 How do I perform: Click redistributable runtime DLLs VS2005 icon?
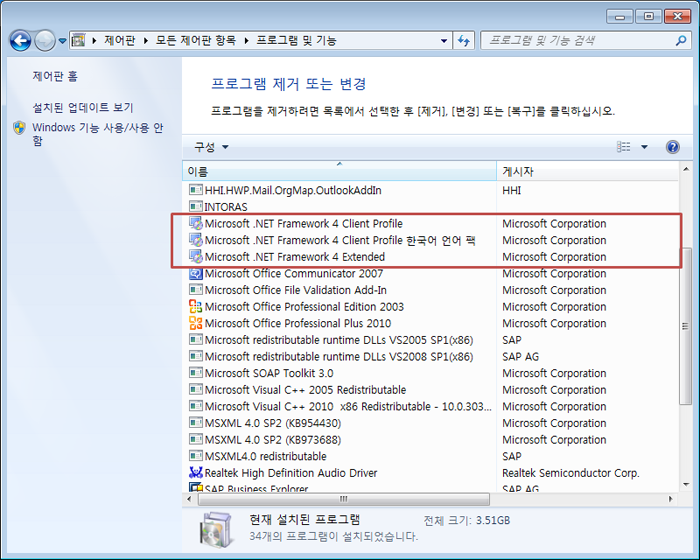coord(196,339)
